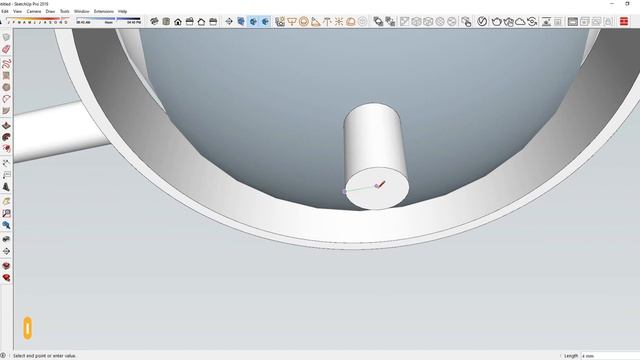Click the V-Ray render teapot icon
640x360 pixels.
(x=496, y=22)
